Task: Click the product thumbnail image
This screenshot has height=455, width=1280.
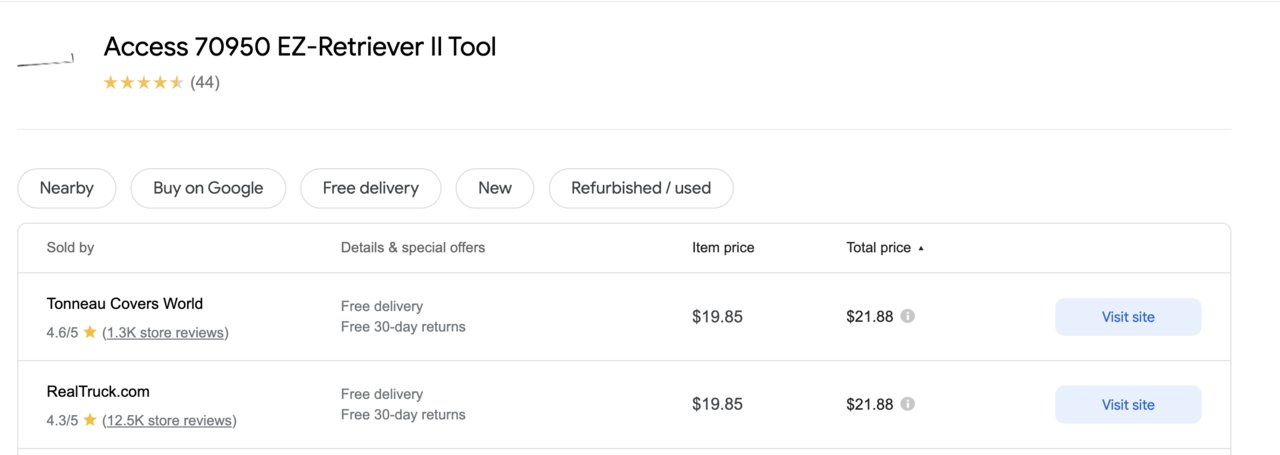Action: (46, 61)
